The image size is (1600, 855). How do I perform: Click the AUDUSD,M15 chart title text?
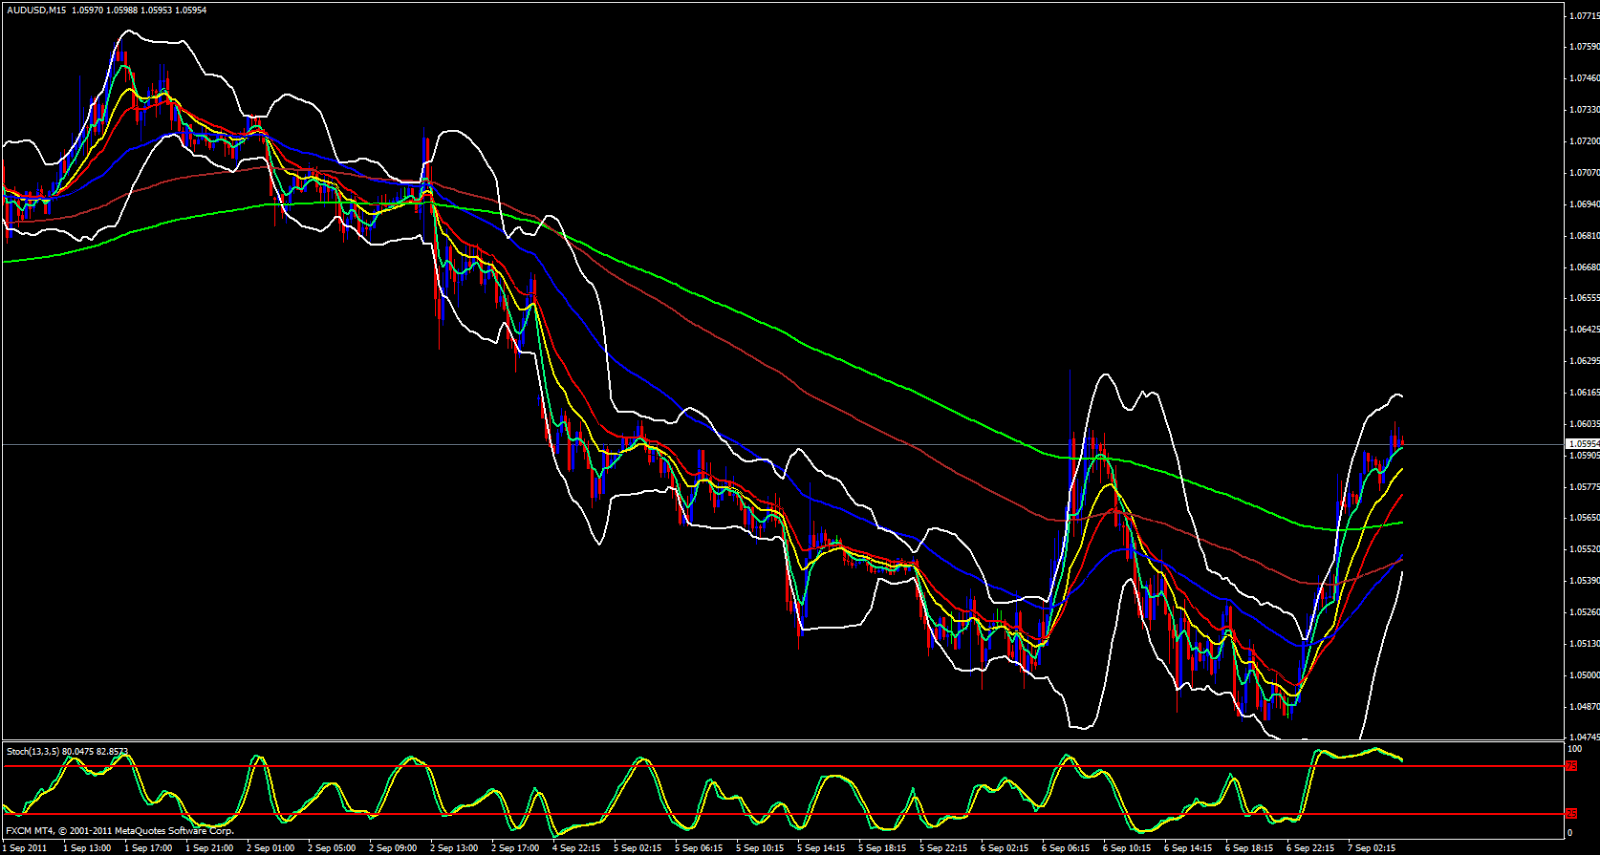(x=35, y=10)
